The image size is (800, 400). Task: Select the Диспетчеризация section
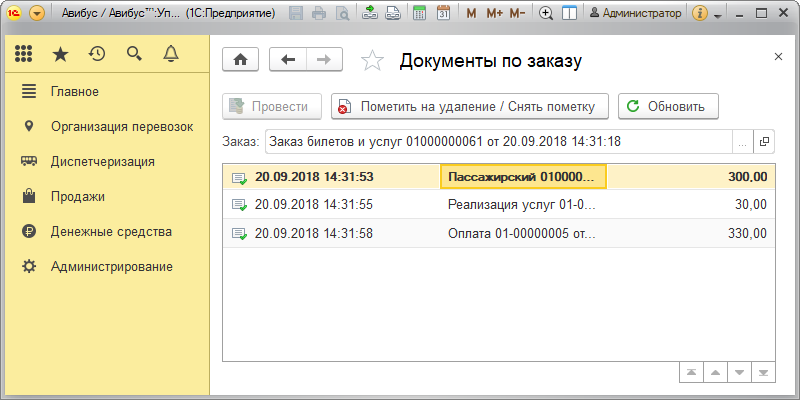click(102, 160)
